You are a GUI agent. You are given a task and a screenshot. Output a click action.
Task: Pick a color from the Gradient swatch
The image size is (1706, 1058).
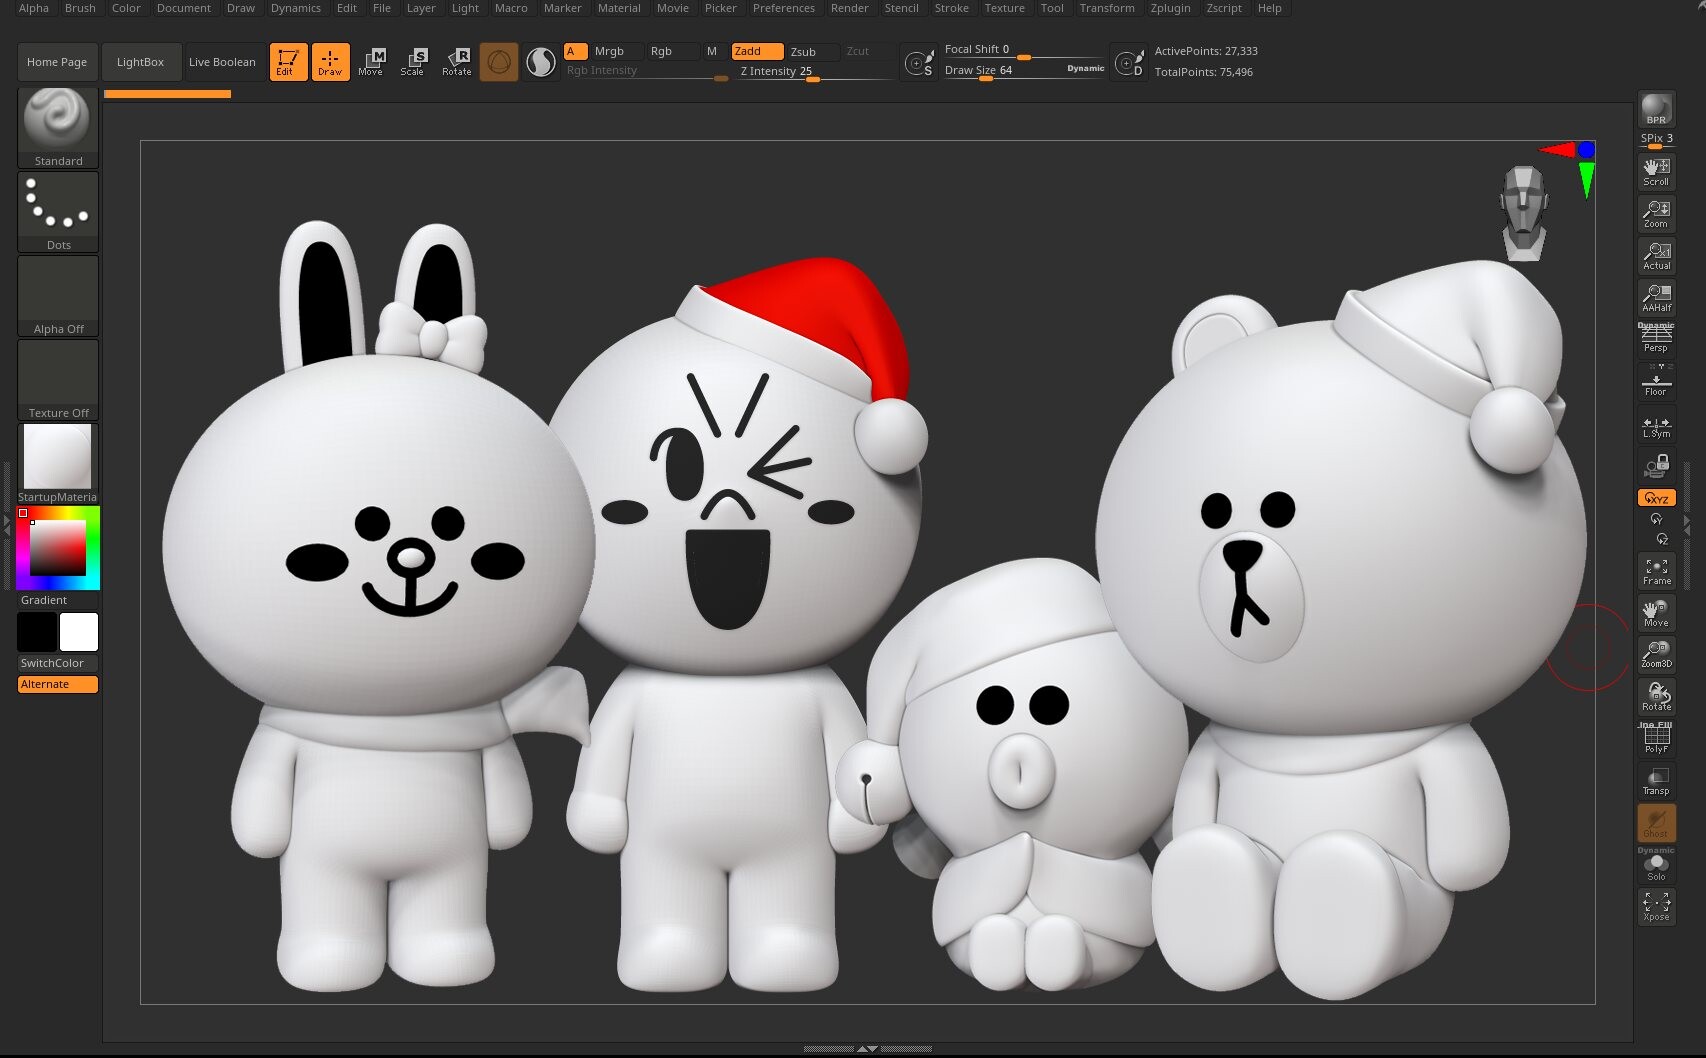pyautogui.click(x=58, y=547)
